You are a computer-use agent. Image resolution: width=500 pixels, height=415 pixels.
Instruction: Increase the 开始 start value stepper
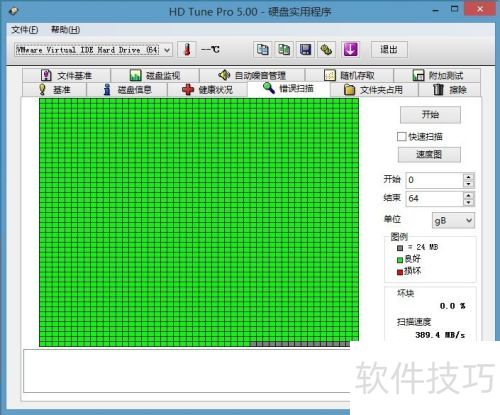coord(469,177)
